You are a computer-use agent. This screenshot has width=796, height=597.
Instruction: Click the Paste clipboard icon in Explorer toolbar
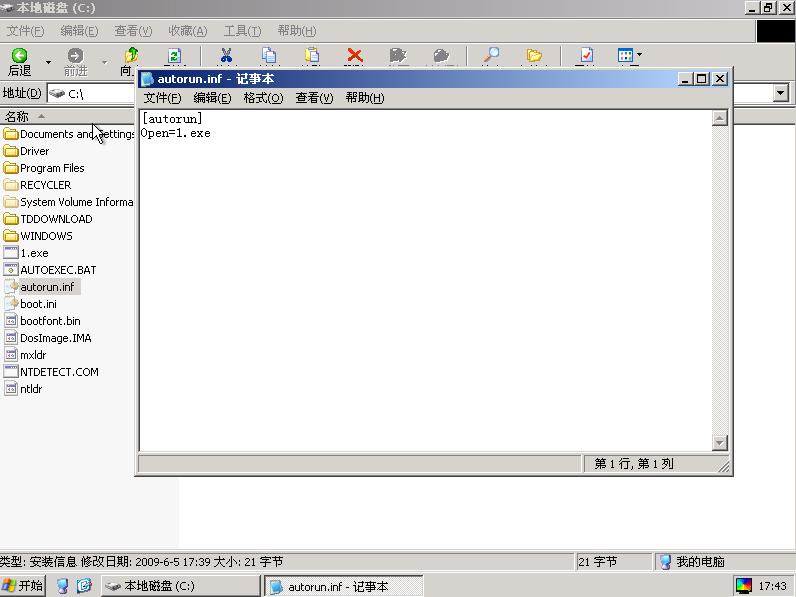[312, 55]
